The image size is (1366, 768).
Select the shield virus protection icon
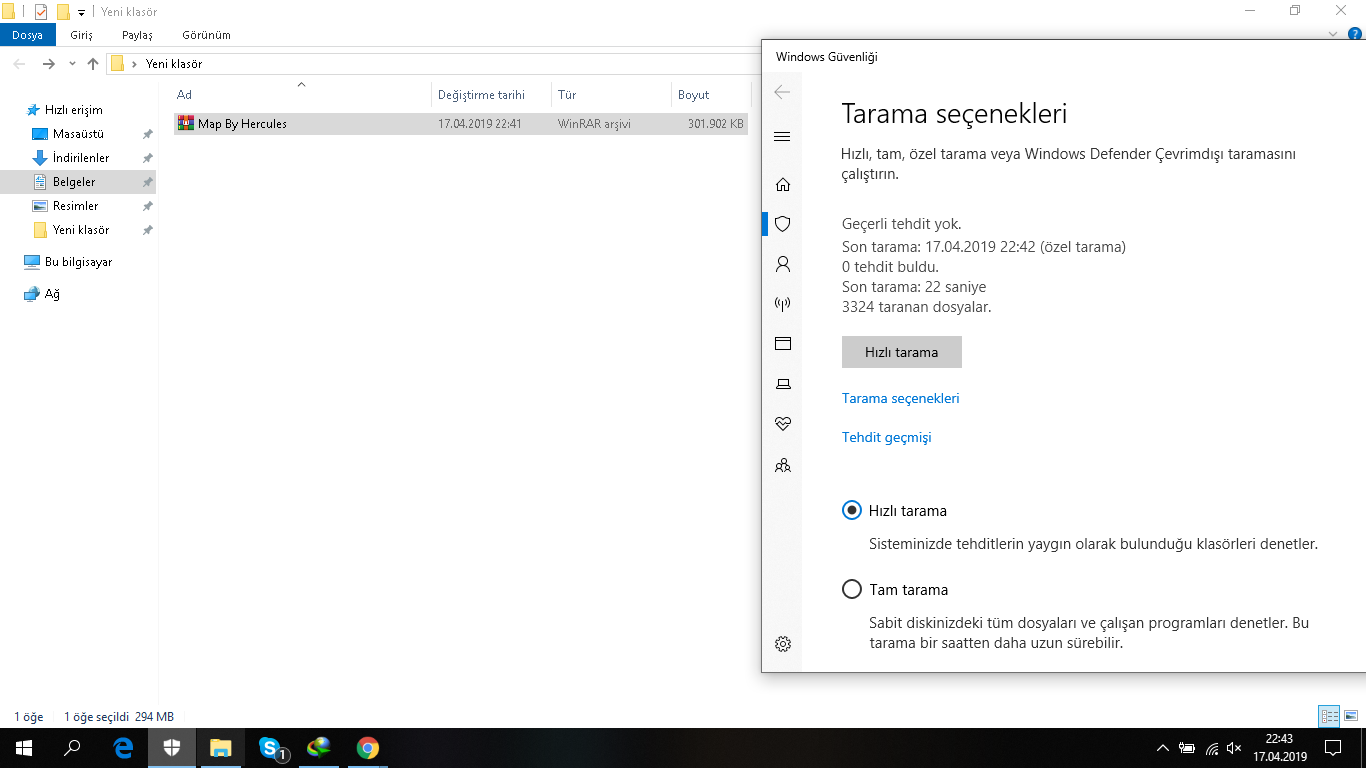783,224
